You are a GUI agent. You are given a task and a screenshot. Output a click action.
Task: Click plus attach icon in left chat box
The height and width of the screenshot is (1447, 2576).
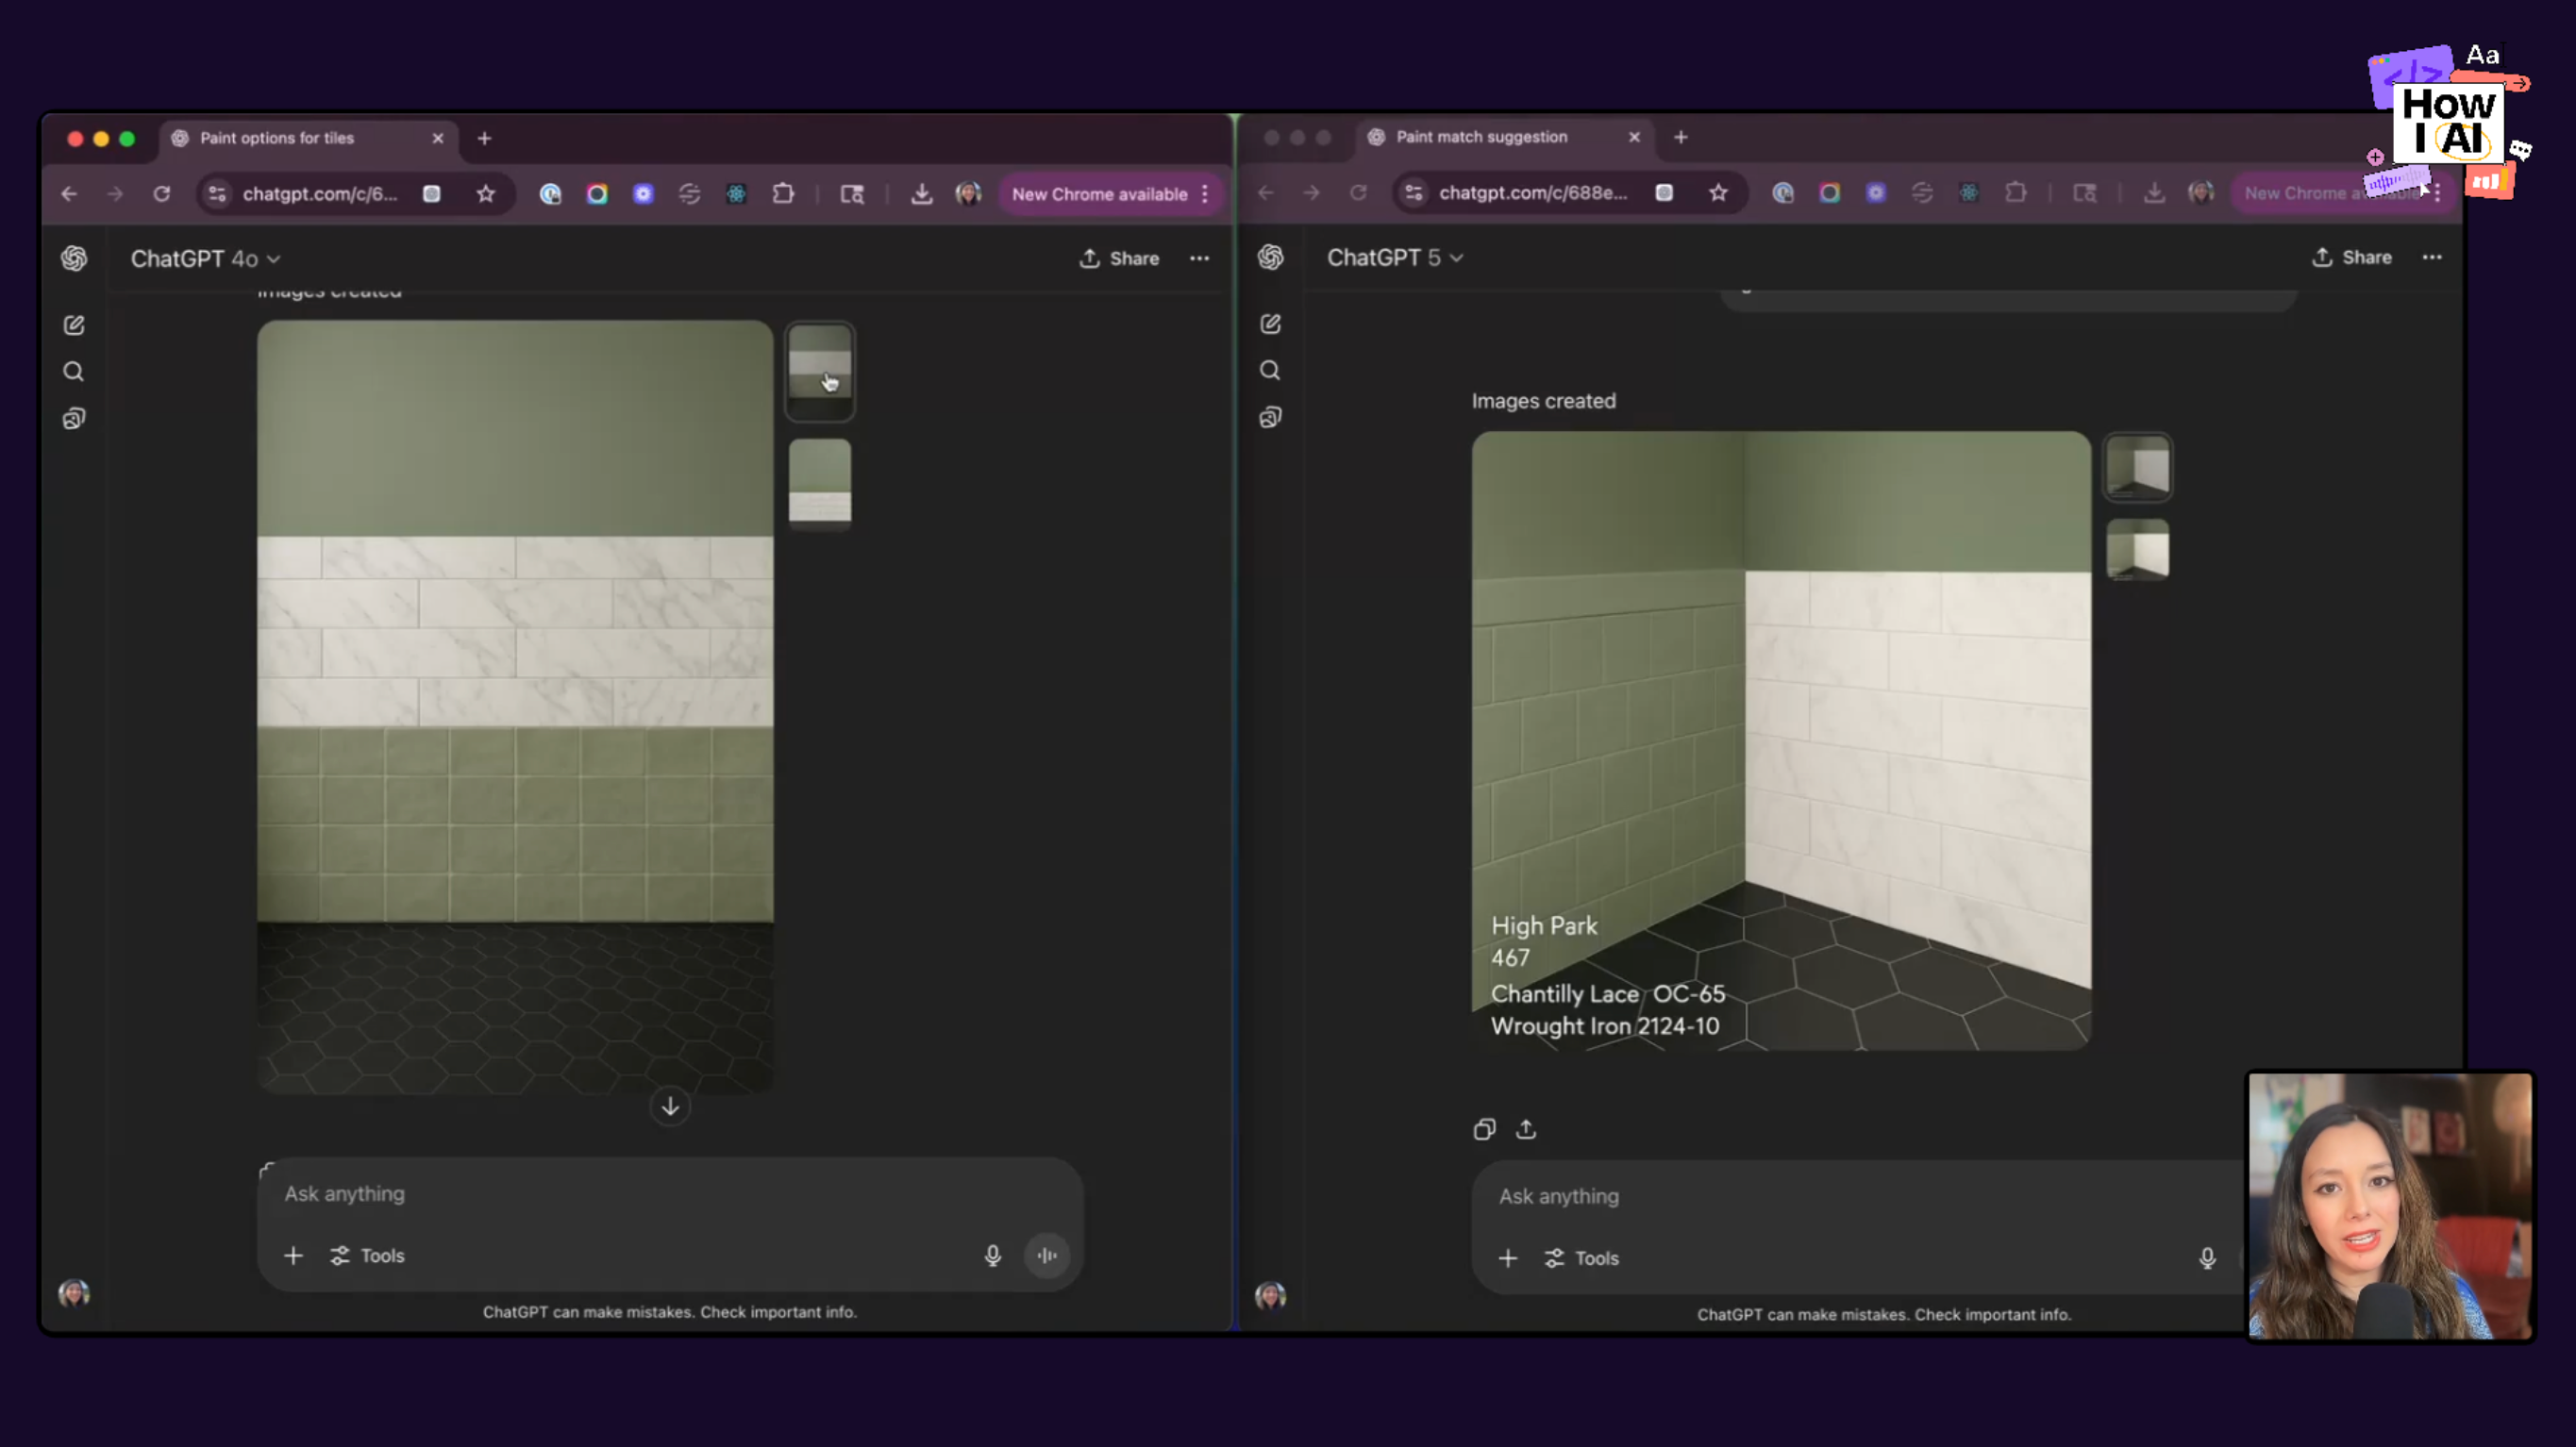pos(293,1255)
